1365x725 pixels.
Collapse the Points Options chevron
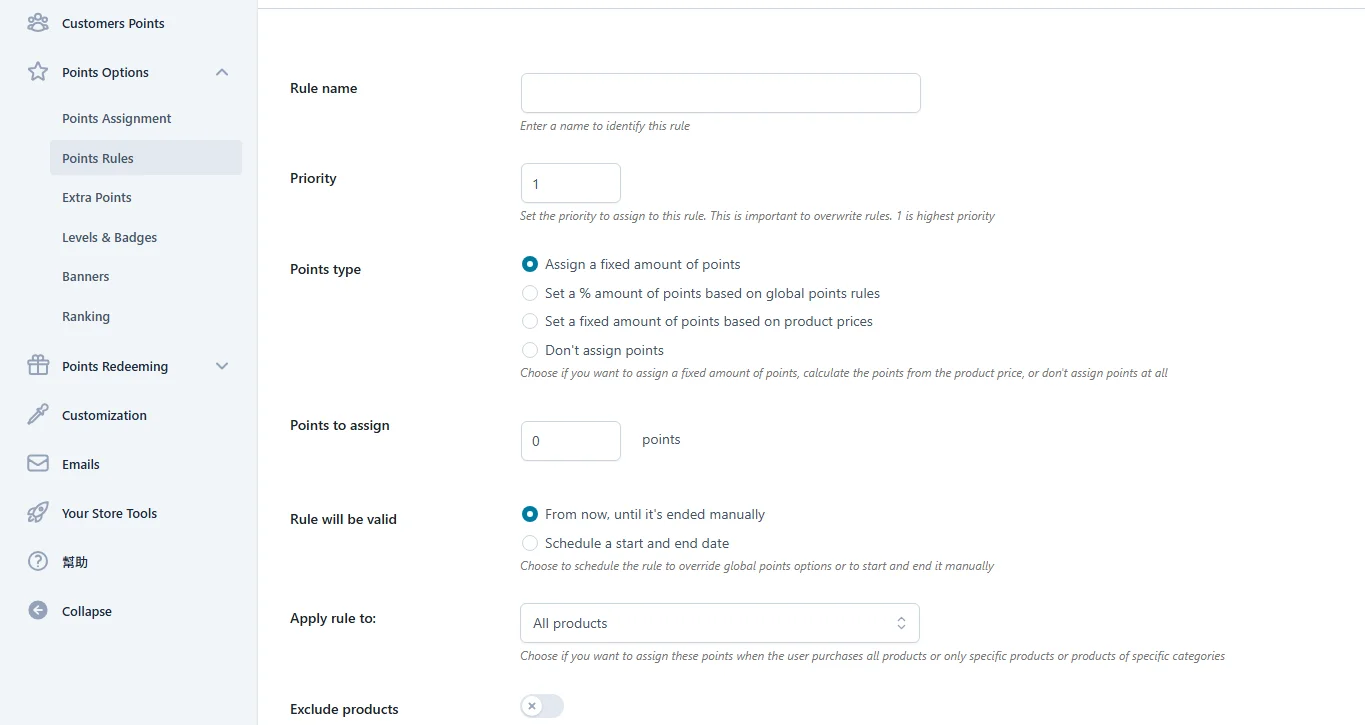[x=222, y=72]
